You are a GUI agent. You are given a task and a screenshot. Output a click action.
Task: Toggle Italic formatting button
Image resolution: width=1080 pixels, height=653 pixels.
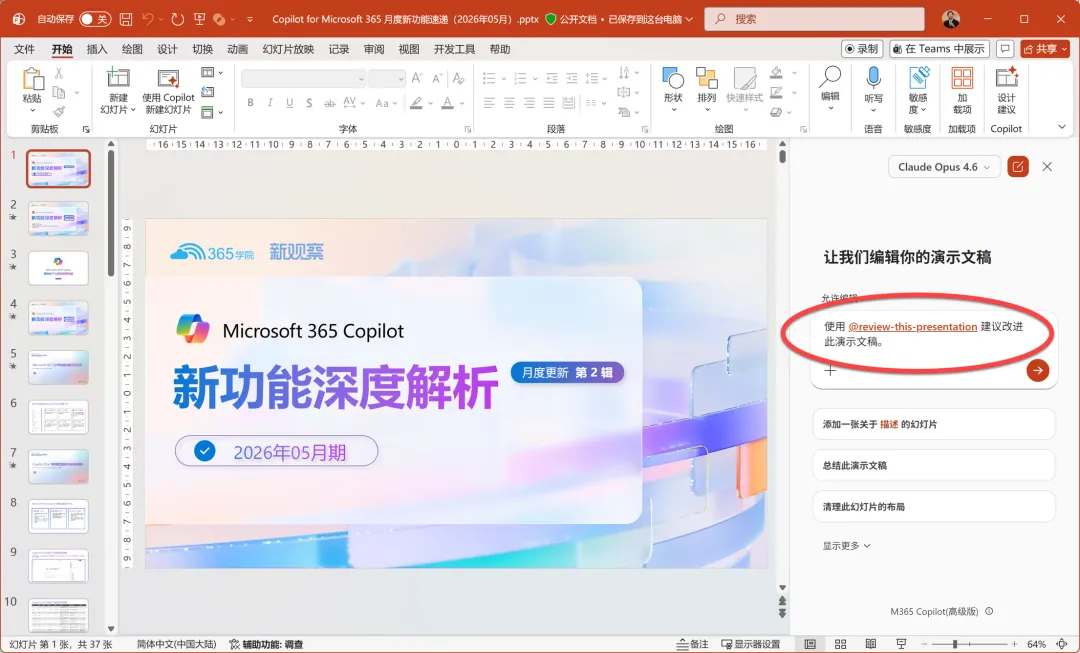coord(270,103)
